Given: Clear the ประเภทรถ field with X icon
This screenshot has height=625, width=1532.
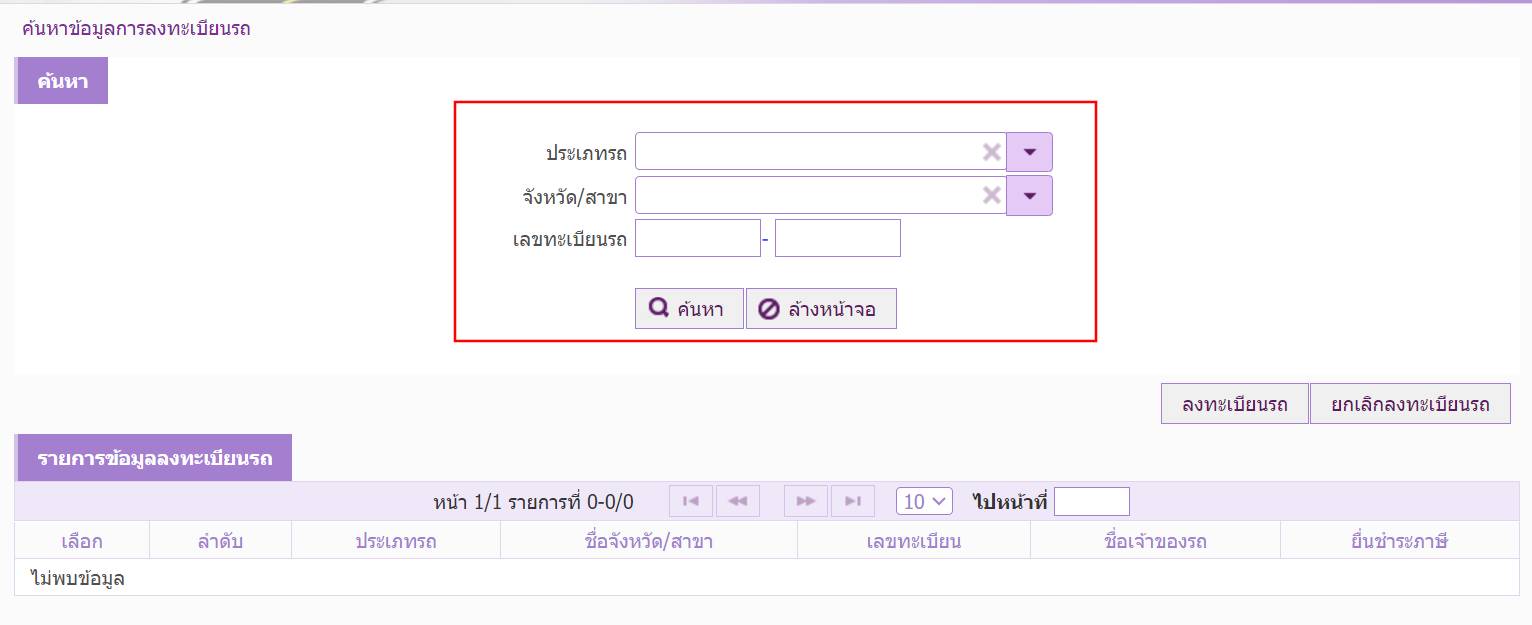Looking at the screenshot, I should tap(991, 152).
